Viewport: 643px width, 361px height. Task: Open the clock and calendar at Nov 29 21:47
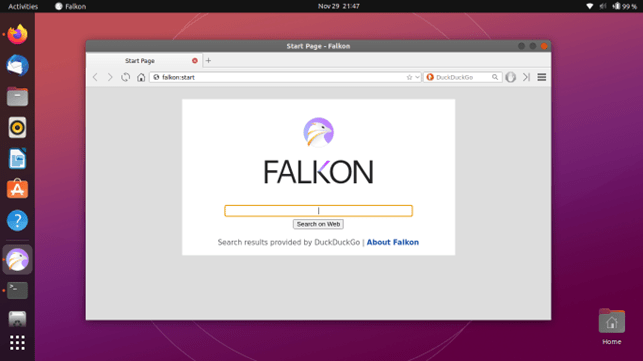tap(339, 6)
